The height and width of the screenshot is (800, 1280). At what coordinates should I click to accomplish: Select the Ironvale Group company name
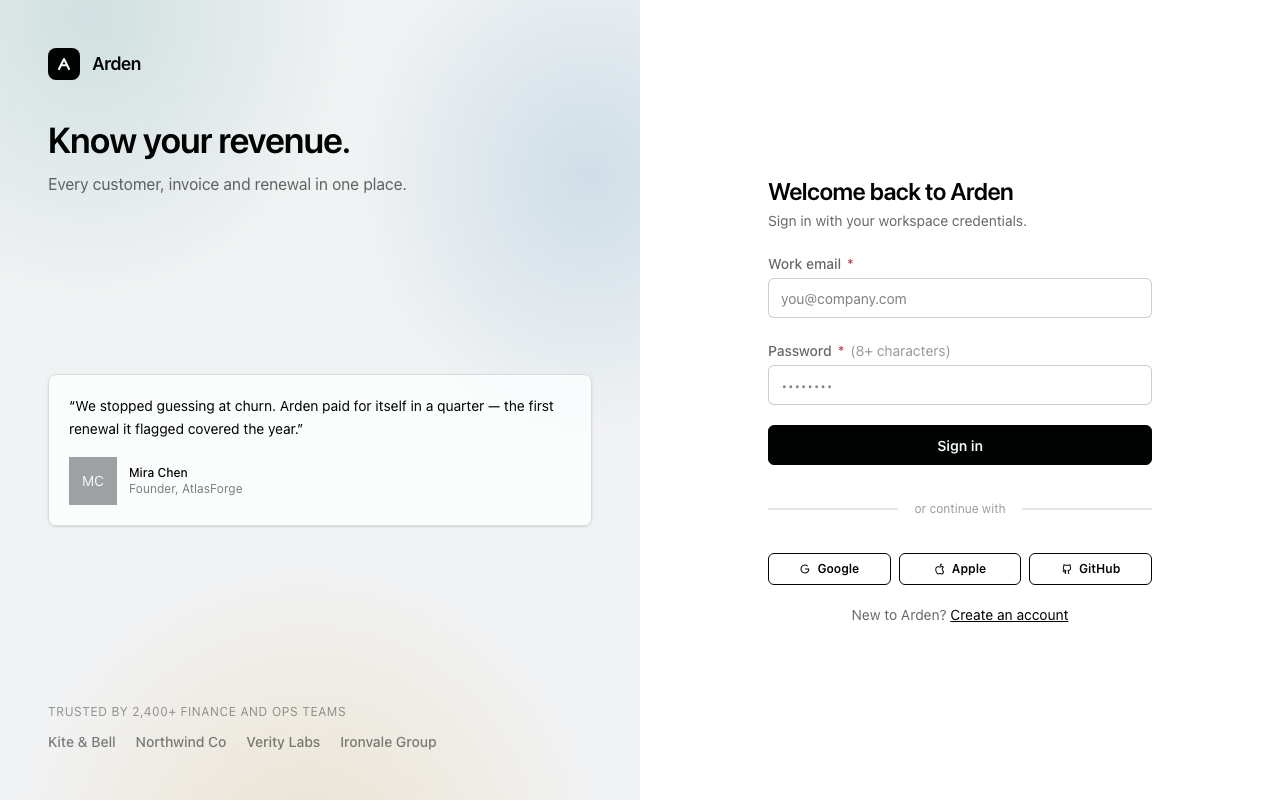tap(388, 742)
